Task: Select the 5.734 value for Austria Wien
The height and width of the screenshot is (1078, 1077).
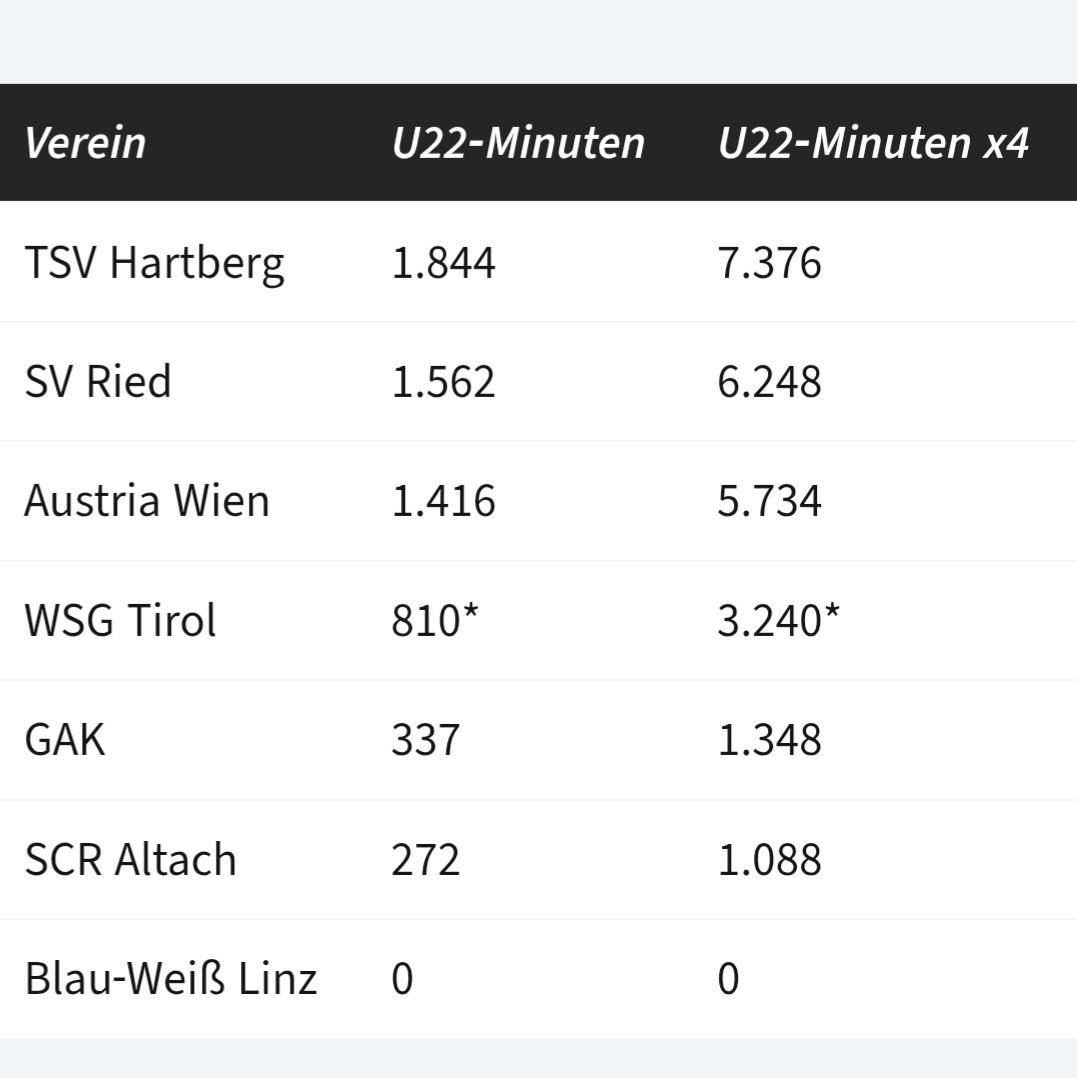Action: 769,501
